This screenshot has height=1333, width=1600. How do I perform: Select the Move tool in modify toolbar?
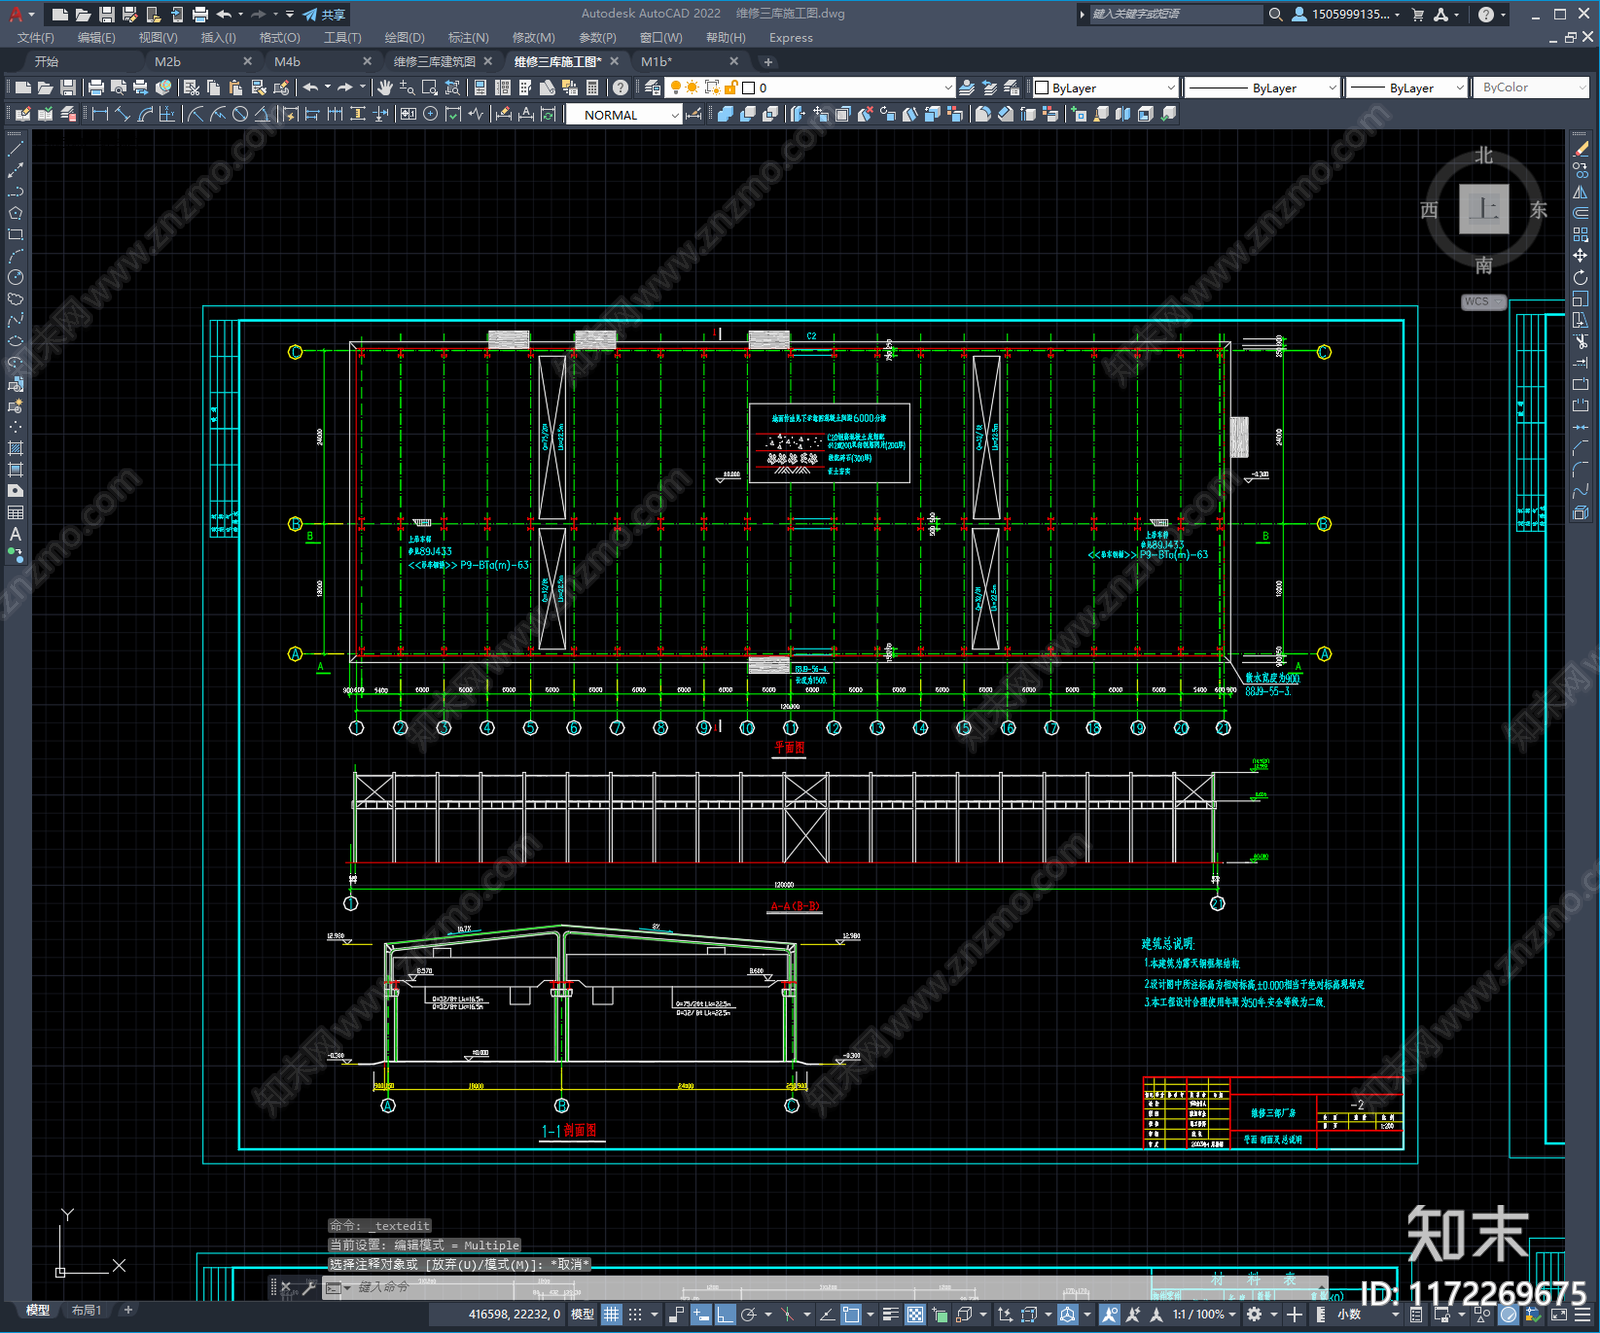(x=1581, y=256)
